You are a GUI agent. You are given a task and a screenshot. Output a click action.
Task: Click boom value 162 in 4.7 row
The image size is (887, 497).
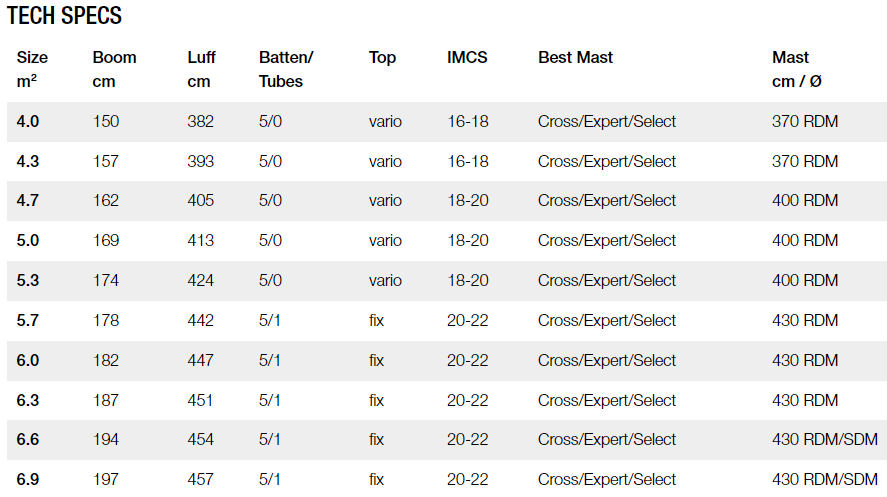point(106,201)
